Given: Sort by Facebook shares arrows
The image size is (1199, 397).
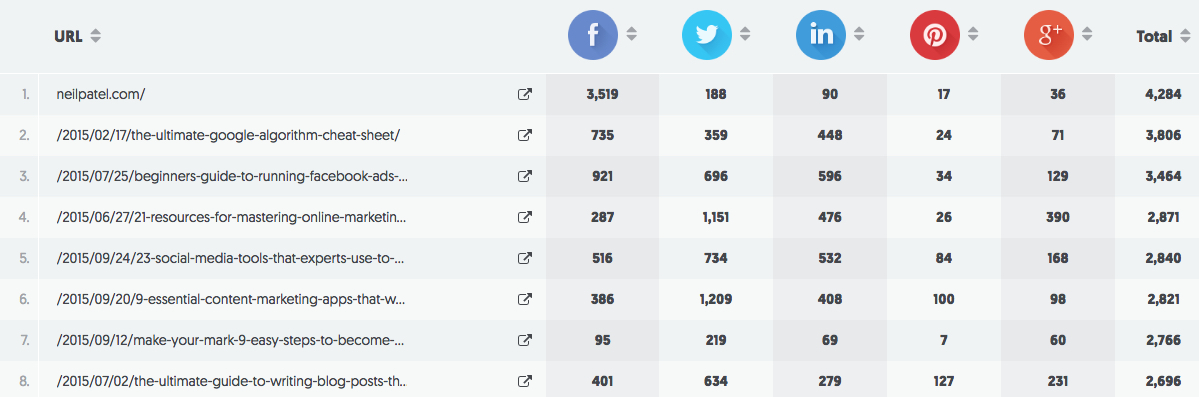Looking at the screenshot, I should pos(632,34).
